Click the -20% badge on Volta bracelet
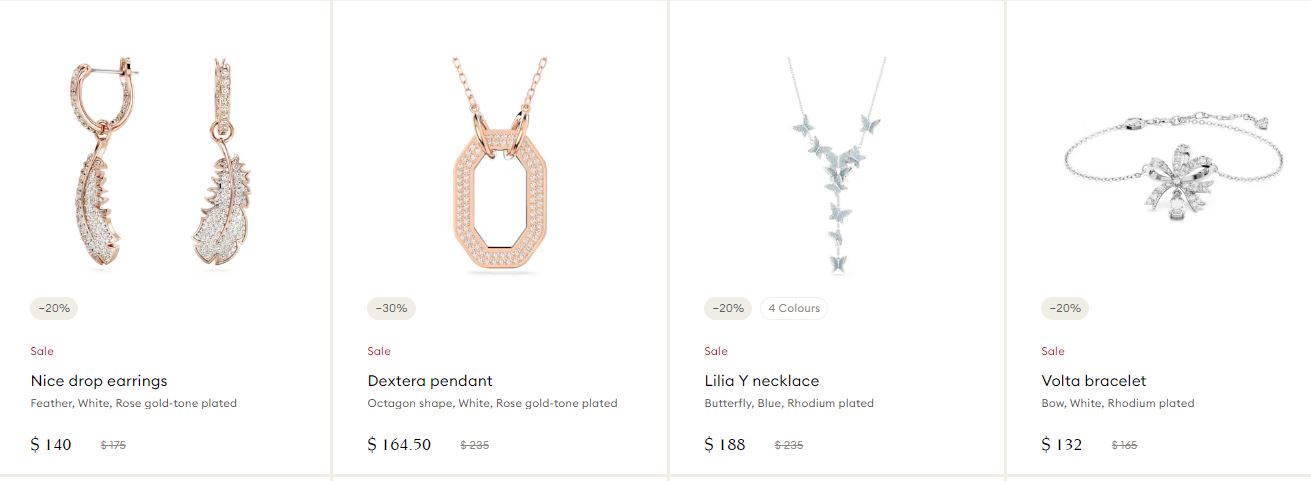Image resolution: width=1311 pixels, height=481 pixels. tap(1065, 308)
